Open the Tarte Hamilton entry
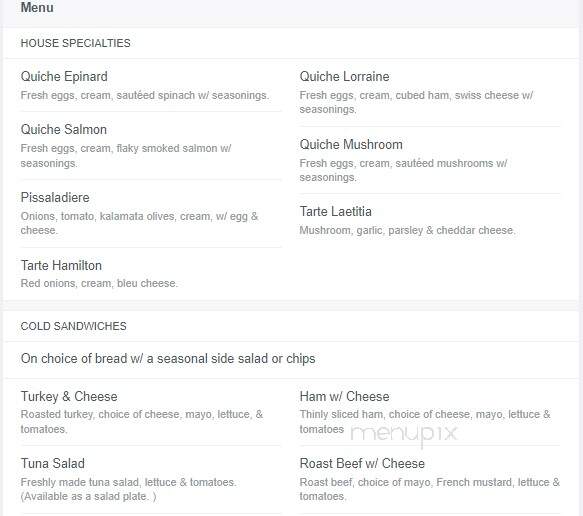The width and height of the screenshot is (583, 516). pos(61,265)
